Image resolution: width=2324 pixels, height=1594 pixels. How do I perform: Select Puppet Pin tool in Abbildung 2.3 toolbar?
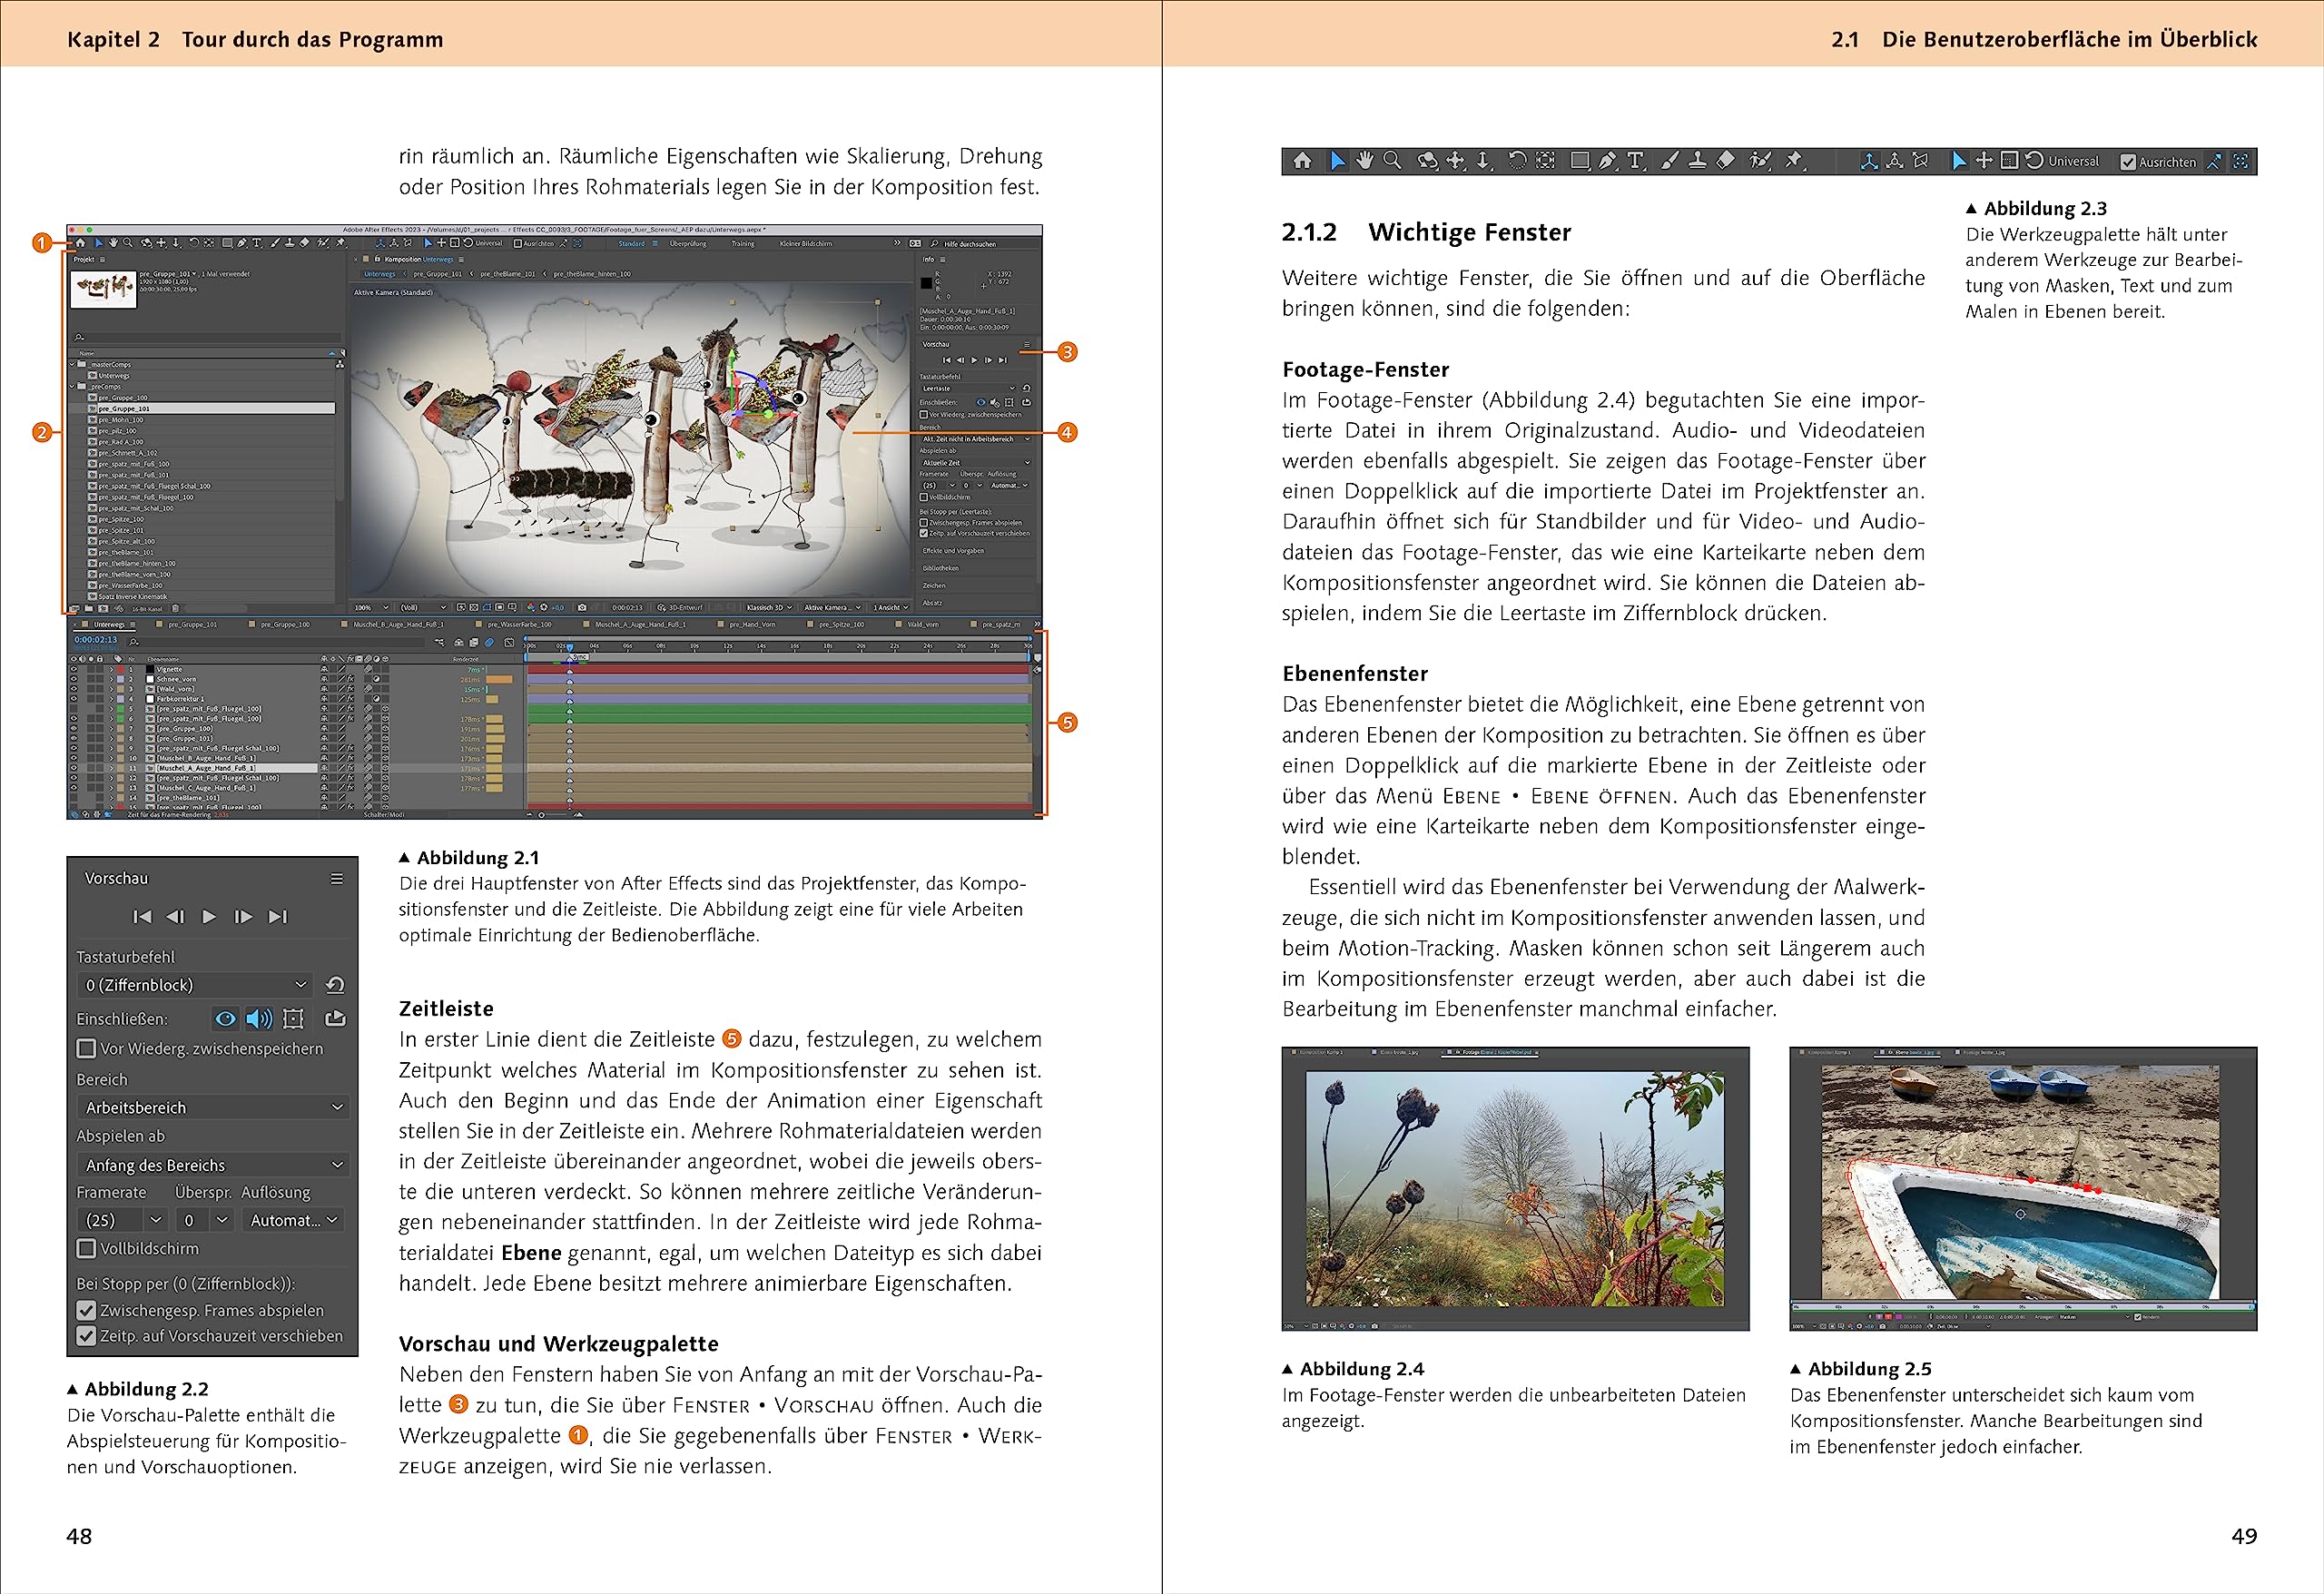click(1794, 161)
